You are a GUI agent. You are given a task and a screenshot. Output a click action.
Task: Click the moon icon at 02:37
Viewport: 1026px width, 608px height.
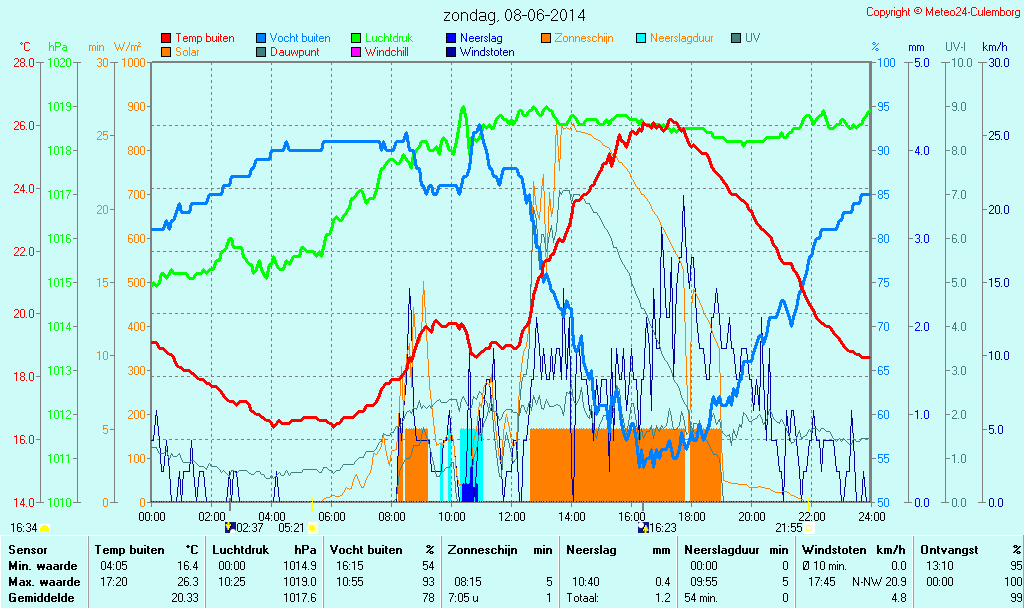tap(230, 527)
